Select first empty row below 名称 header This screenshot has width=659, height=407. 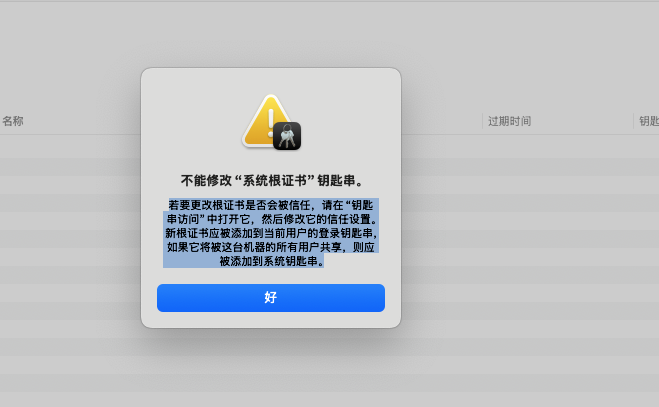click(x=70, y=144)
